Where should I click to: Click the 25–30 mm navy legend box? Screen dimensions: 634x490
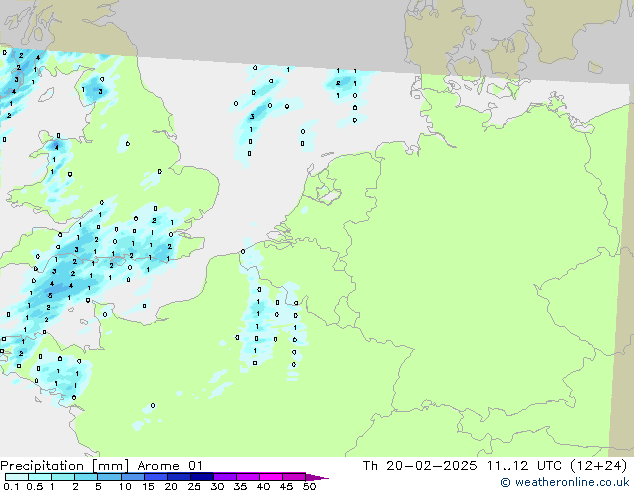click(x=201, y=477)
